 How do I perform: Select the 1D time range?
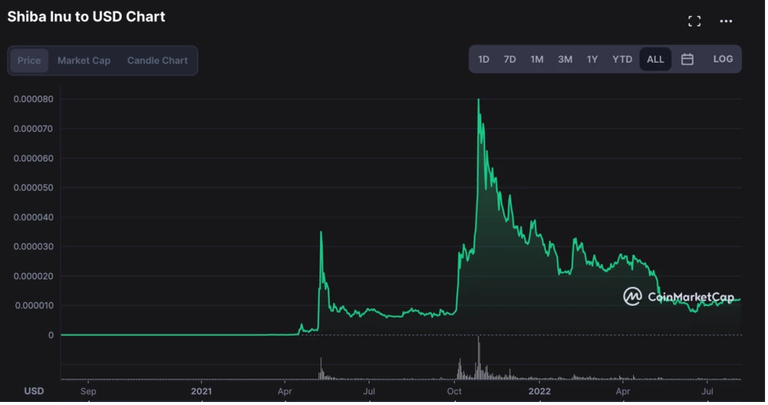tap(483, 59)
